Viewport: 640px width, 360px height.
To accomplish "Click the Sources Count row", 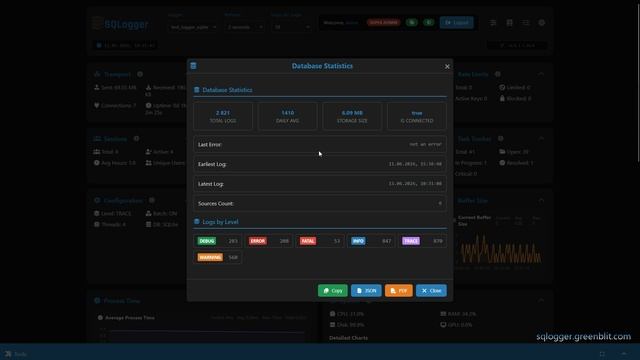I will pos(320,203).
